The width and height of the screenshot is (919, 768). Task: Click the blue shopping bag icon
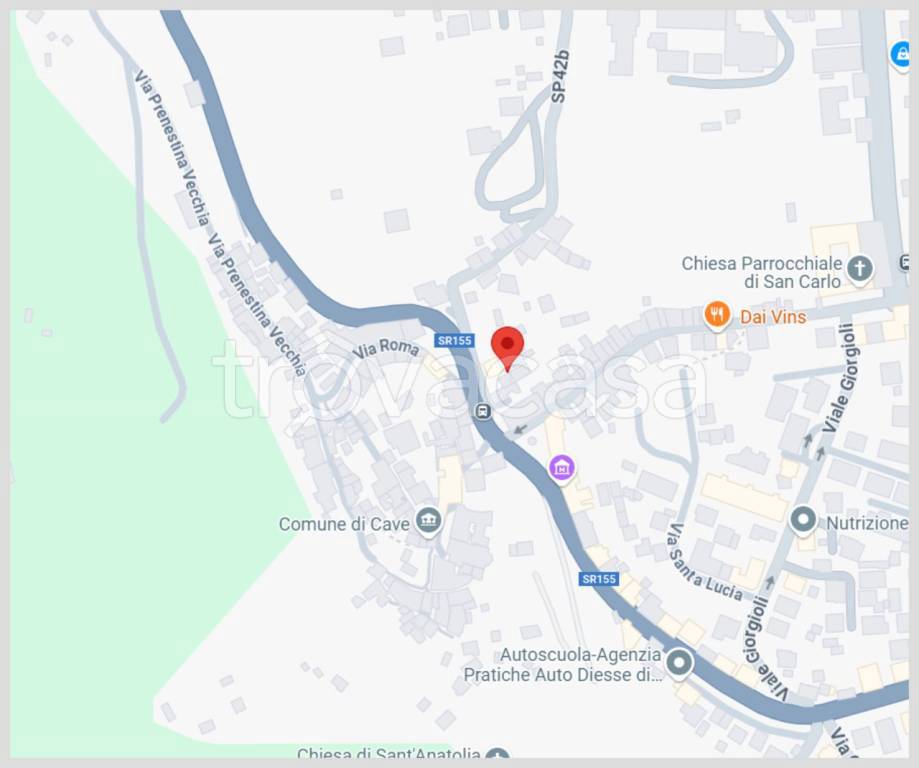click(901, 55)
